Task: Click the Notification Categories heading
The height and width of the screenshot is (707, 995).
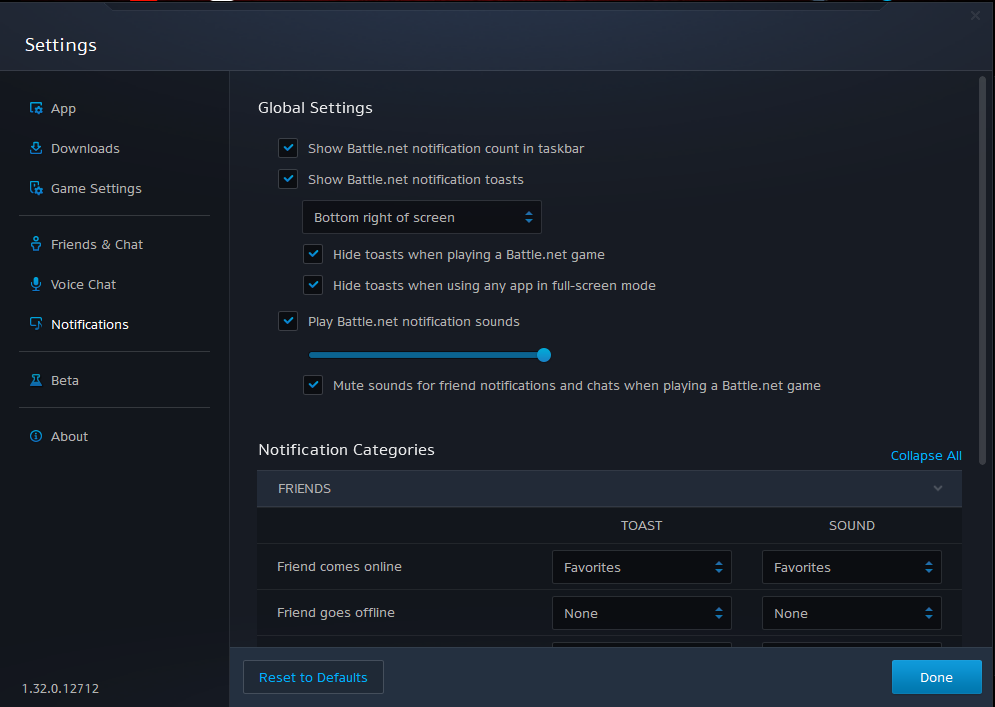Action: (346, 450)
